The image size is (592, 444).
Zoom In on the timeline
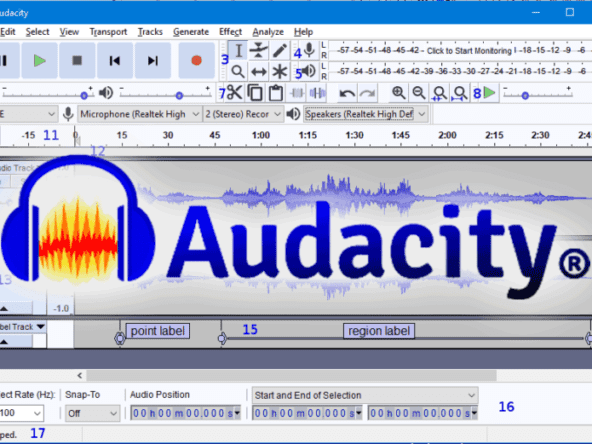(398, 92)
